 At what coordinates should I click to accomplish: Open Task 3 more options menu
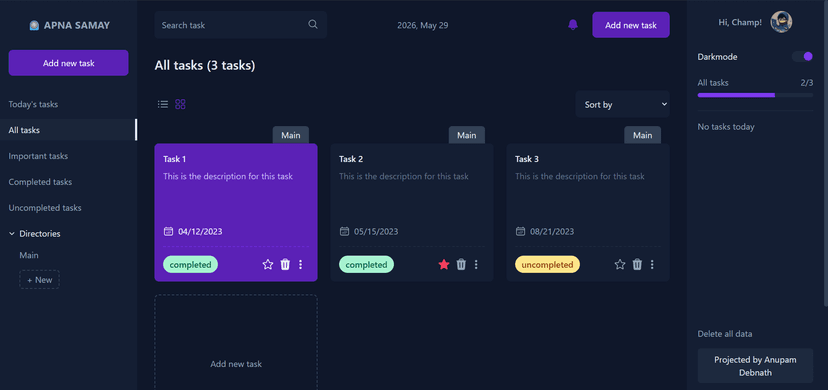click(652, 264)
